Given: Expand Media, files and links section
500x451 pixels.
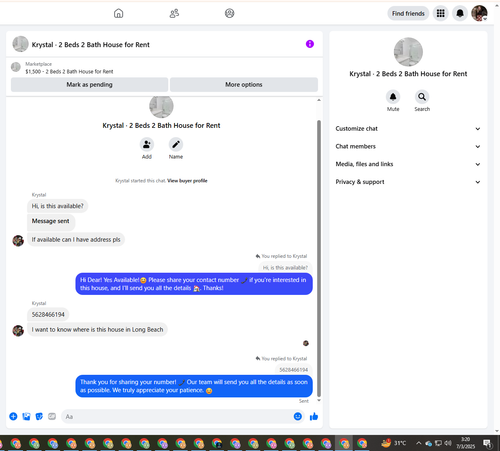Looking at the screenshot, I should point(408,164).
